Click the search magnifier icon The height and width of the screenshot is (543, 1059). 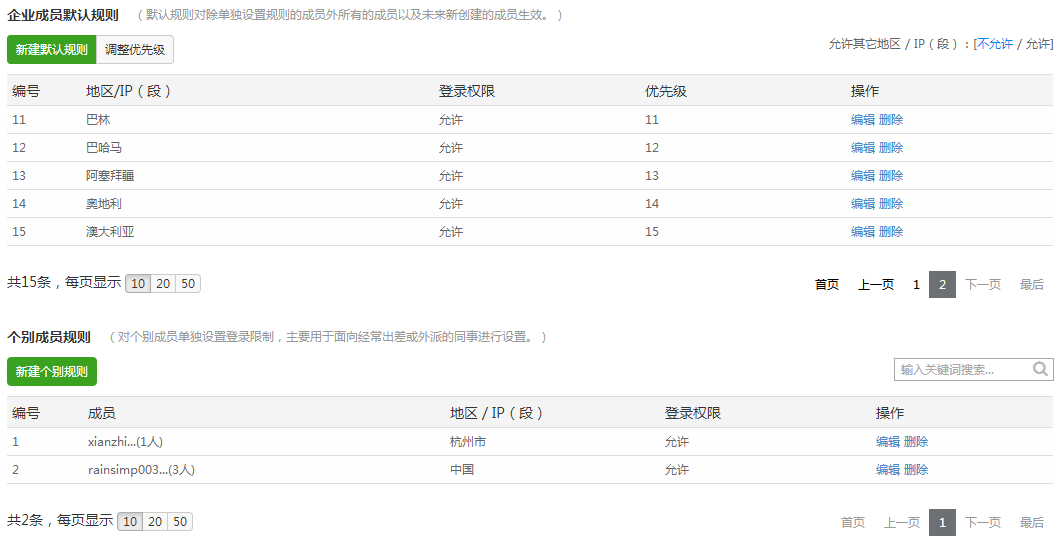(x=1041, y=369)
